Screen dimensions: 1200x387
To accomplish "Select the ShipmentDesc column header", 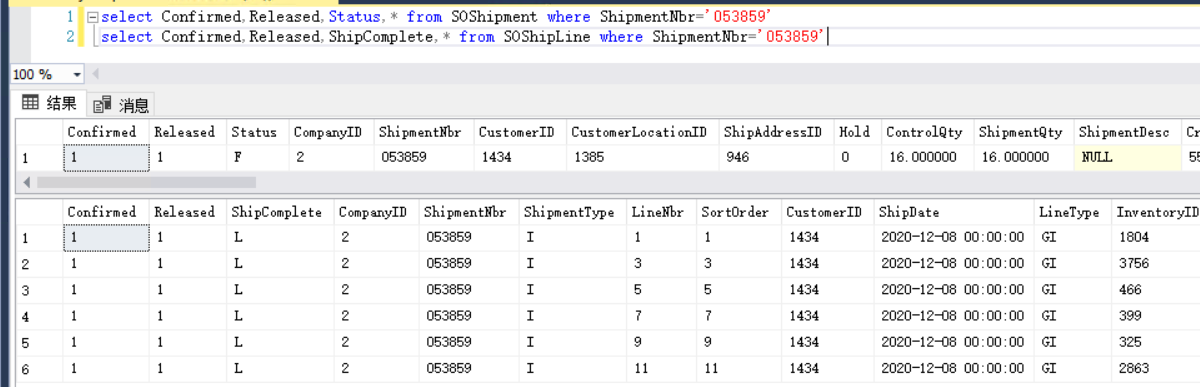I will [1128, 132].
